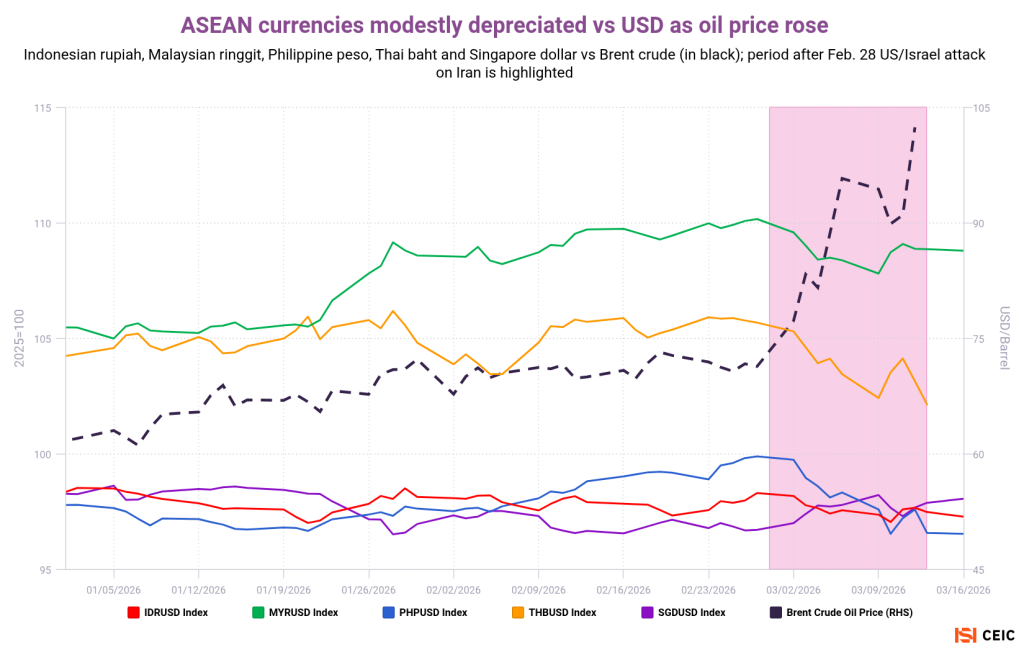Click the green MYRUSD legend swatch

click(258, 612)
